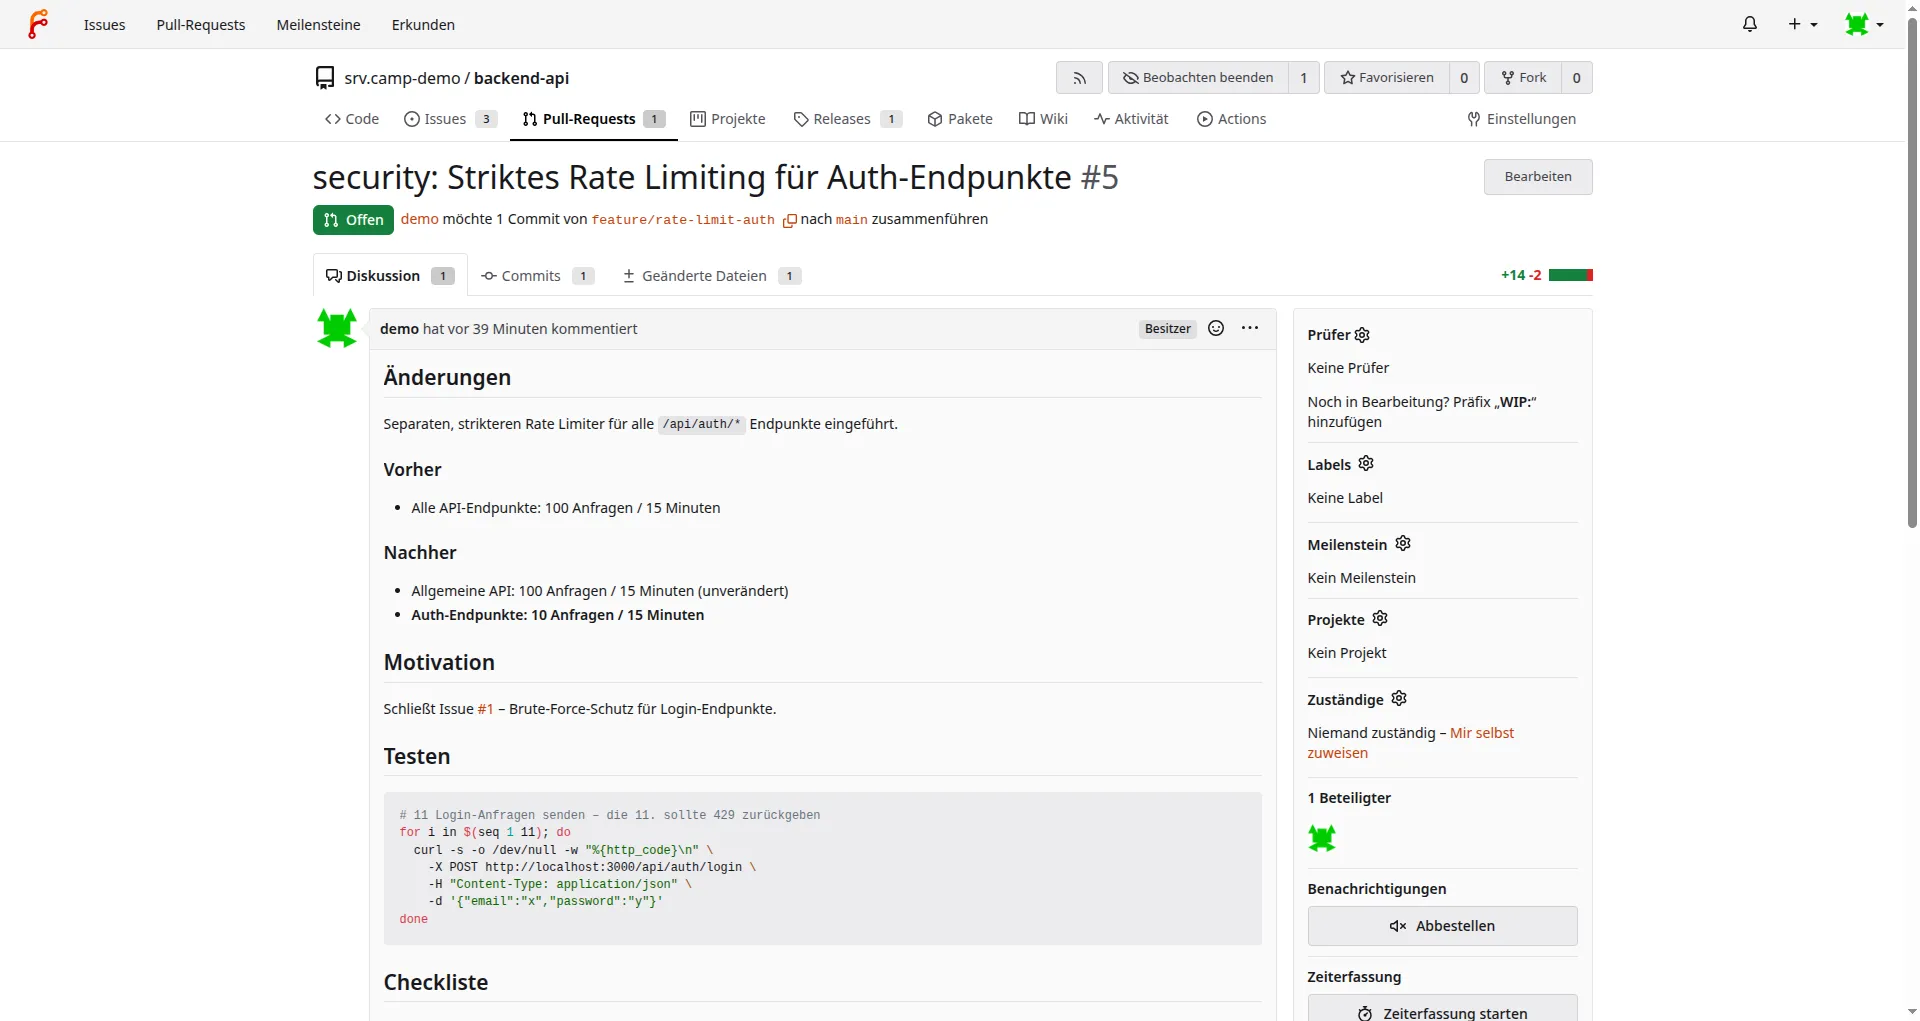Open the issue #1 link

coord(485,709)
